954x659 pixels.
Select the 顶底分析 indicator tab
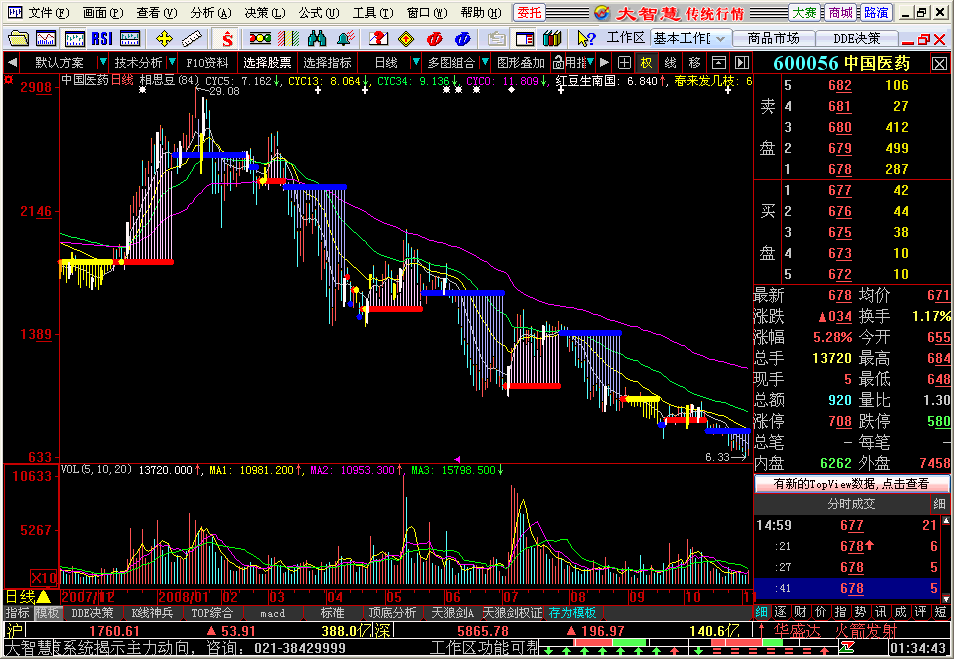392,613
